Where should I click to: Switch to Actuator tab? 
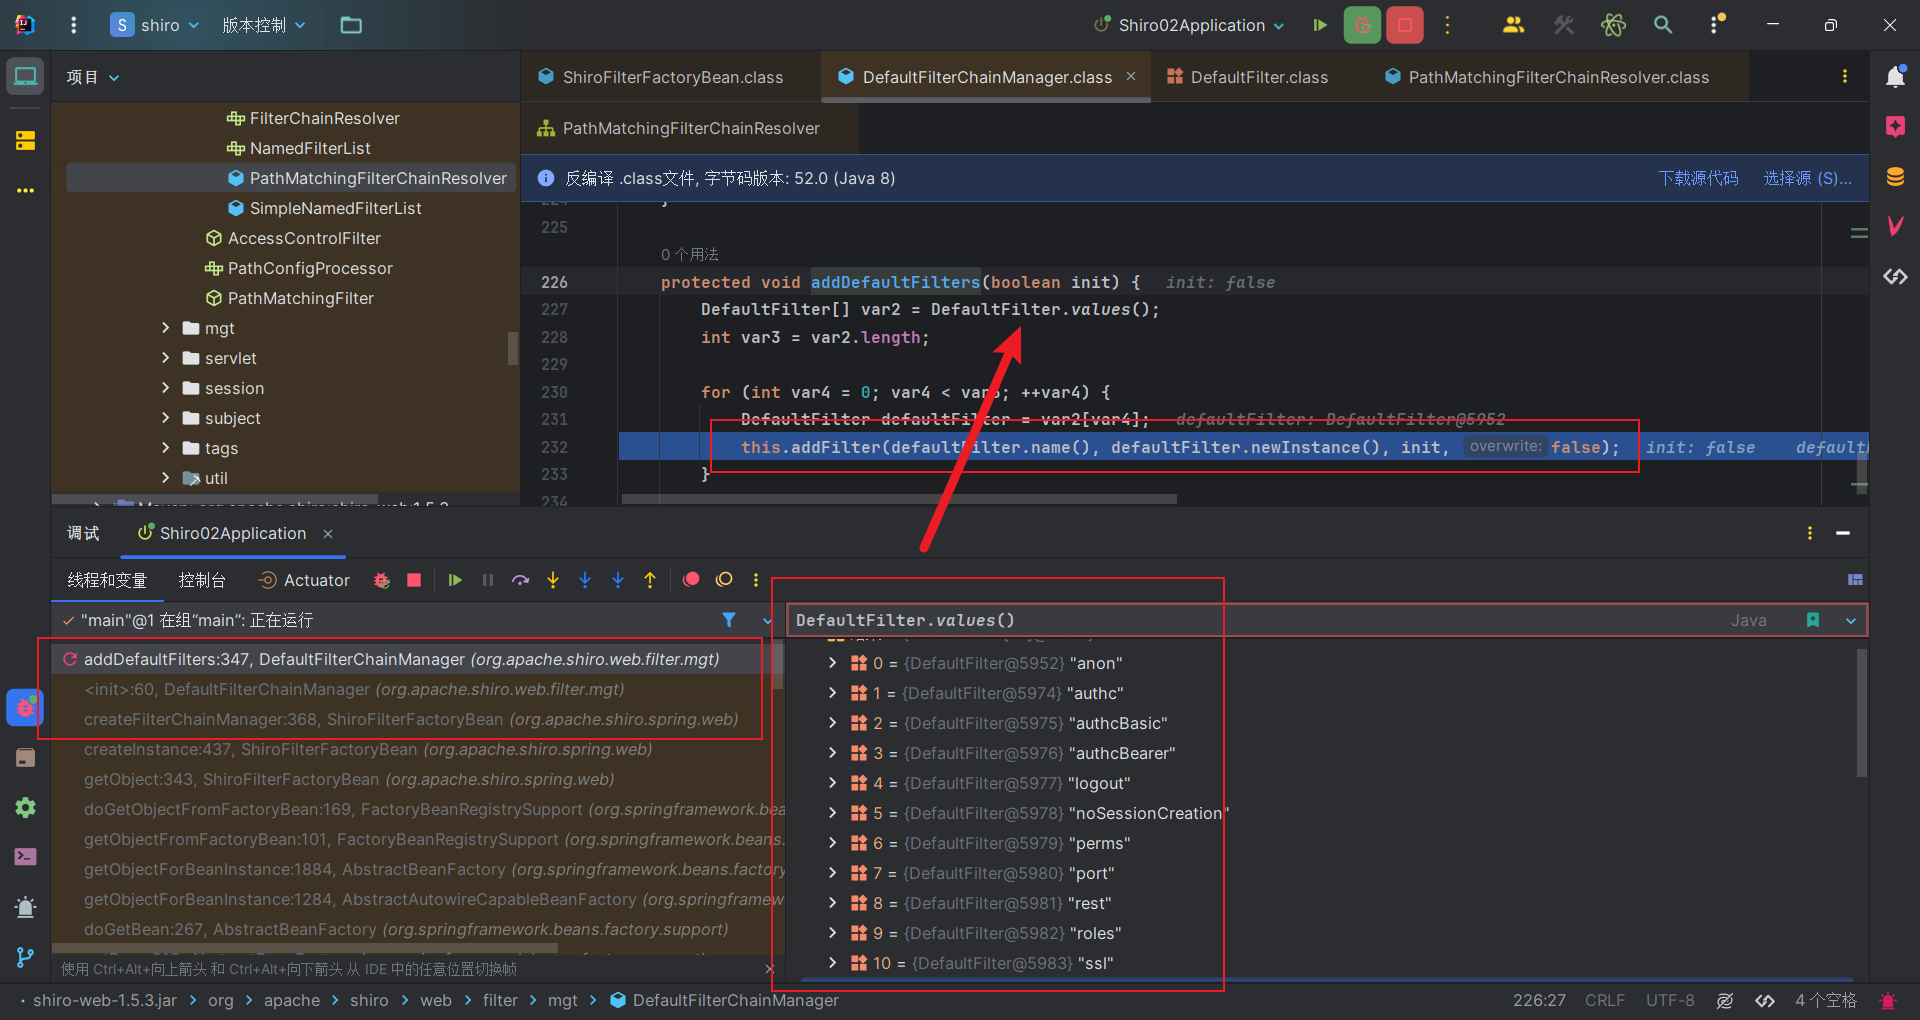click(304, 580)
